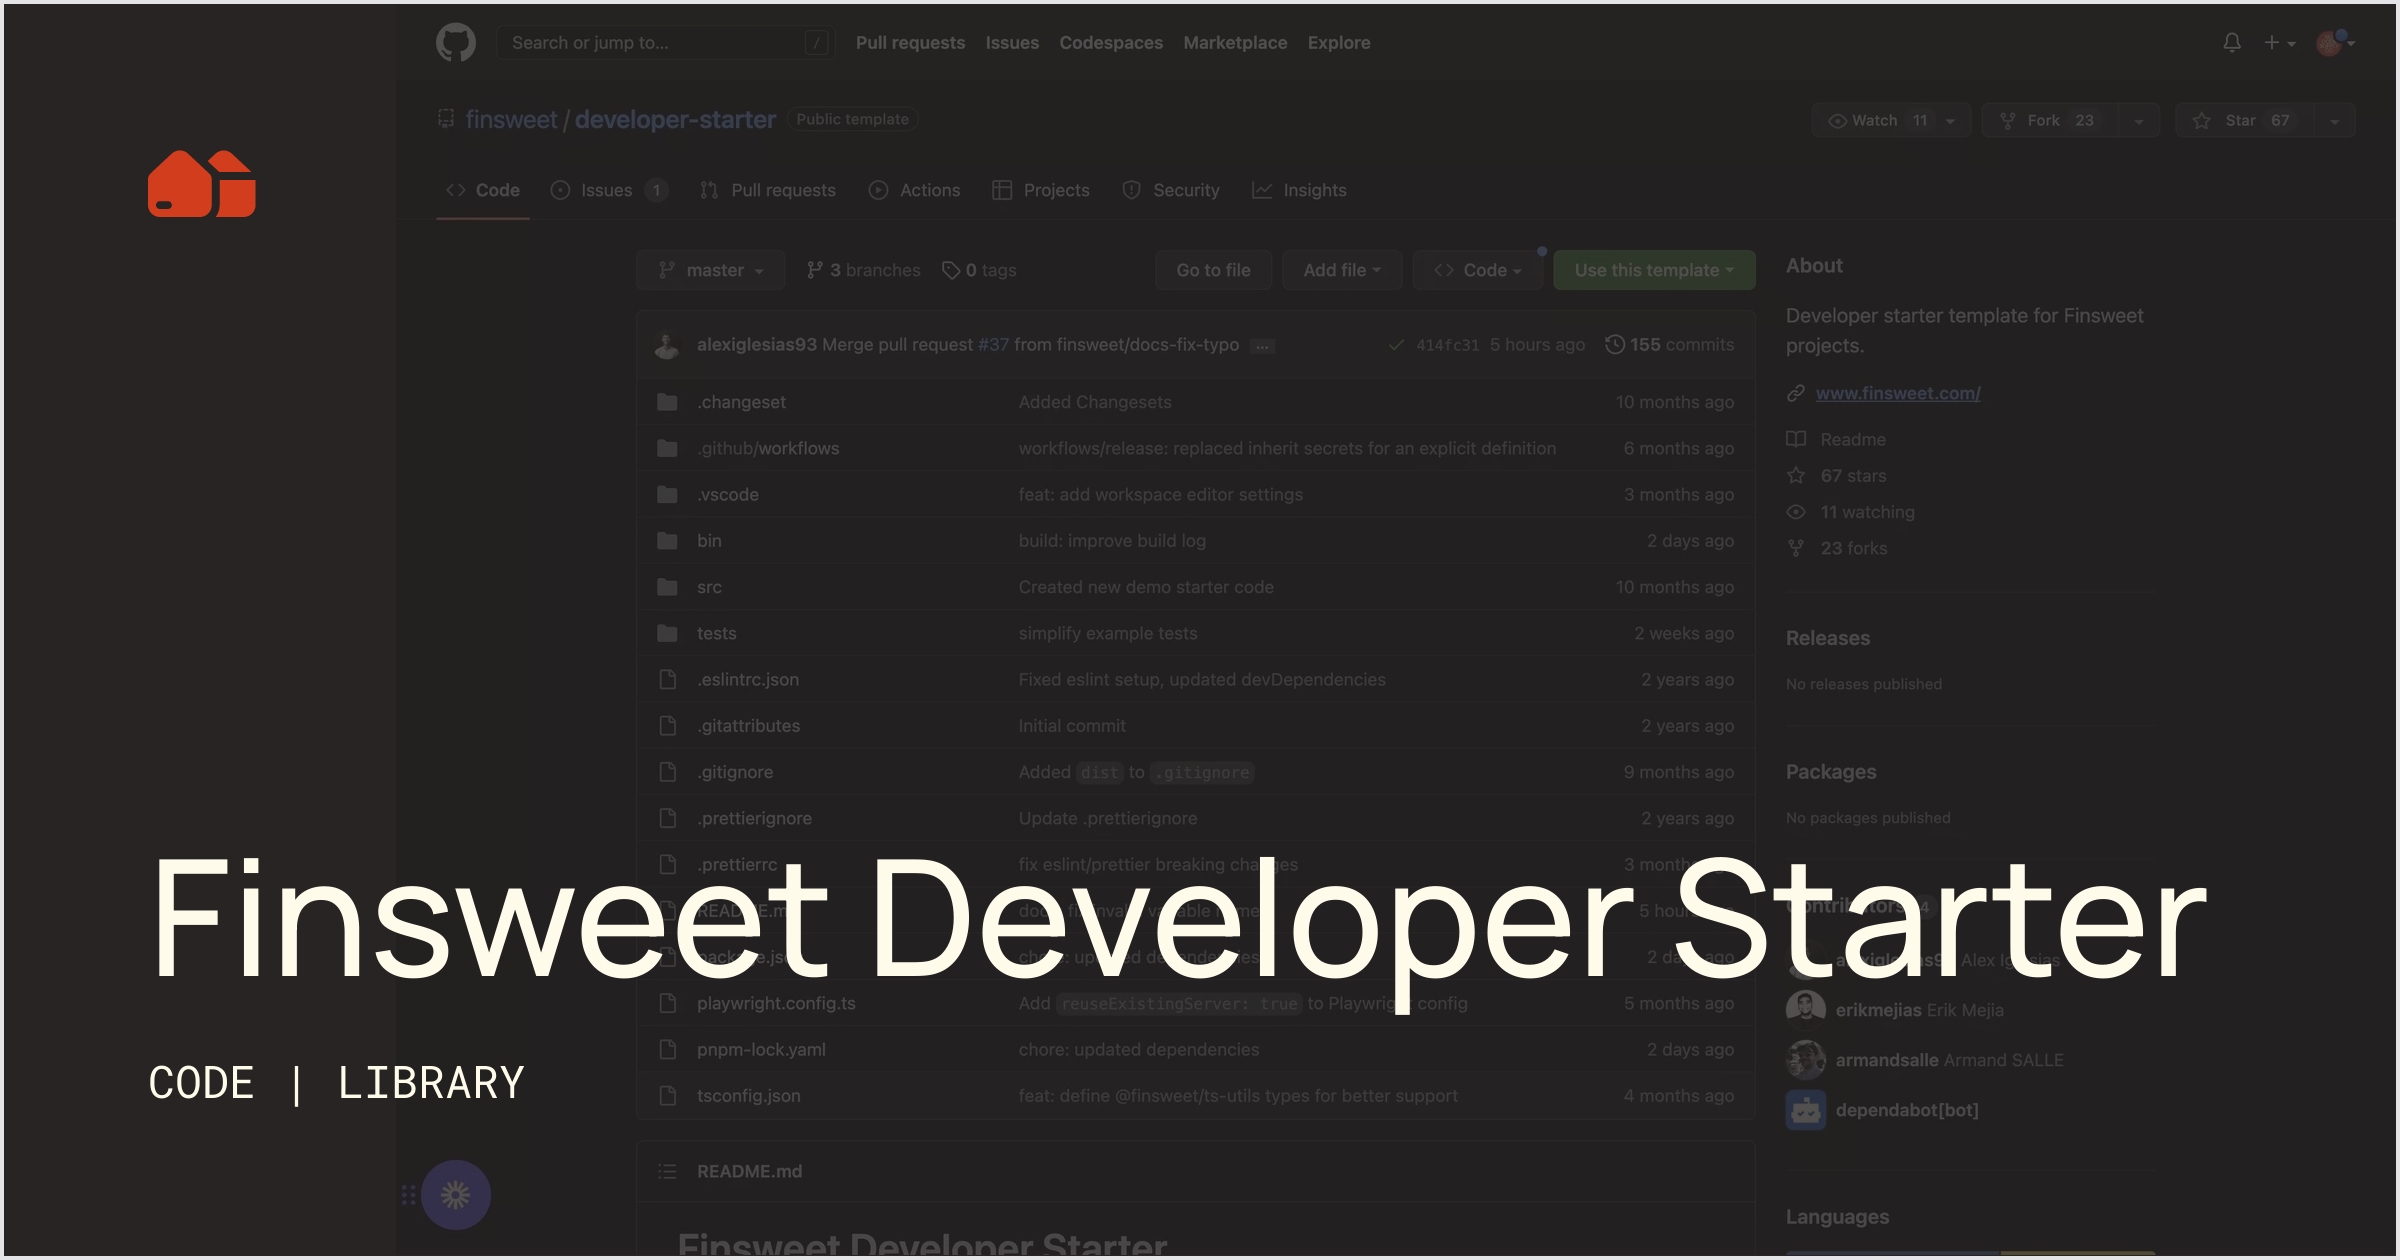Open contributor armandsalle profile
The height and width of the screenshot is (1260, 2400).
point(1887,1060)
